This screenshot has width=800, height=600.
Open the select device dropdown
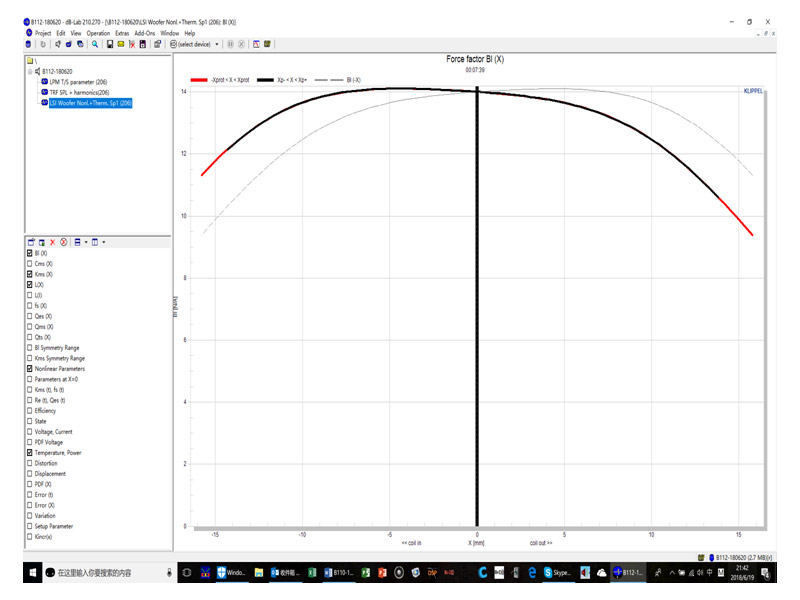coord(217,44)
